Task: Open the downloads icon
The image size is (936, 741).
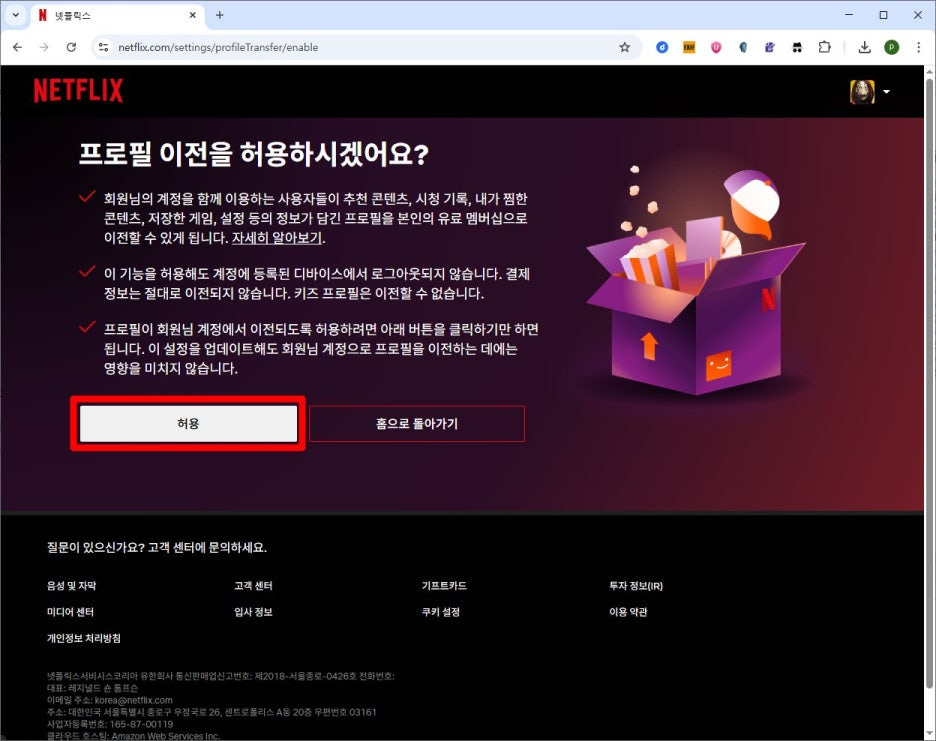Action: click(x=864, y=47)
